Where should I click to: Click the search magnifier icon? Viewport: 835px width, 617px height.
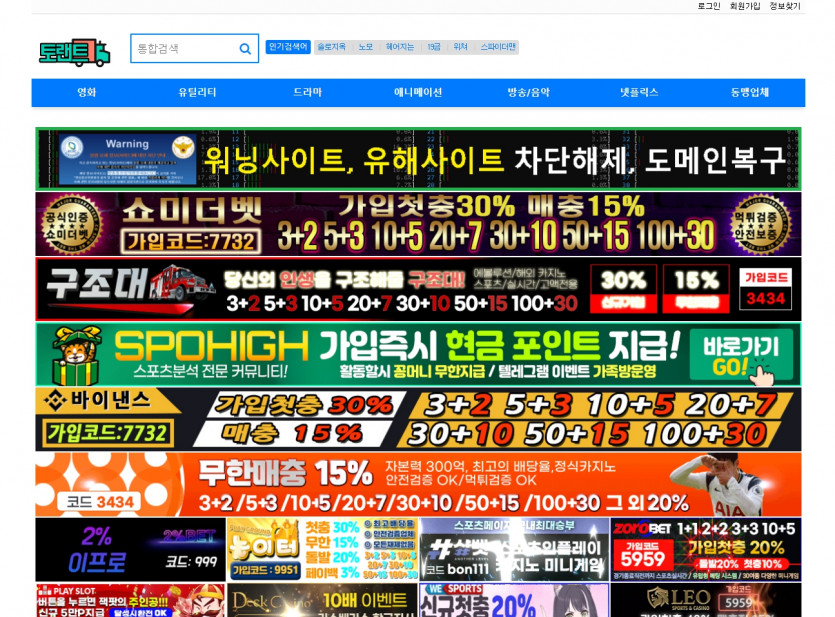click(x=244, y=47)
